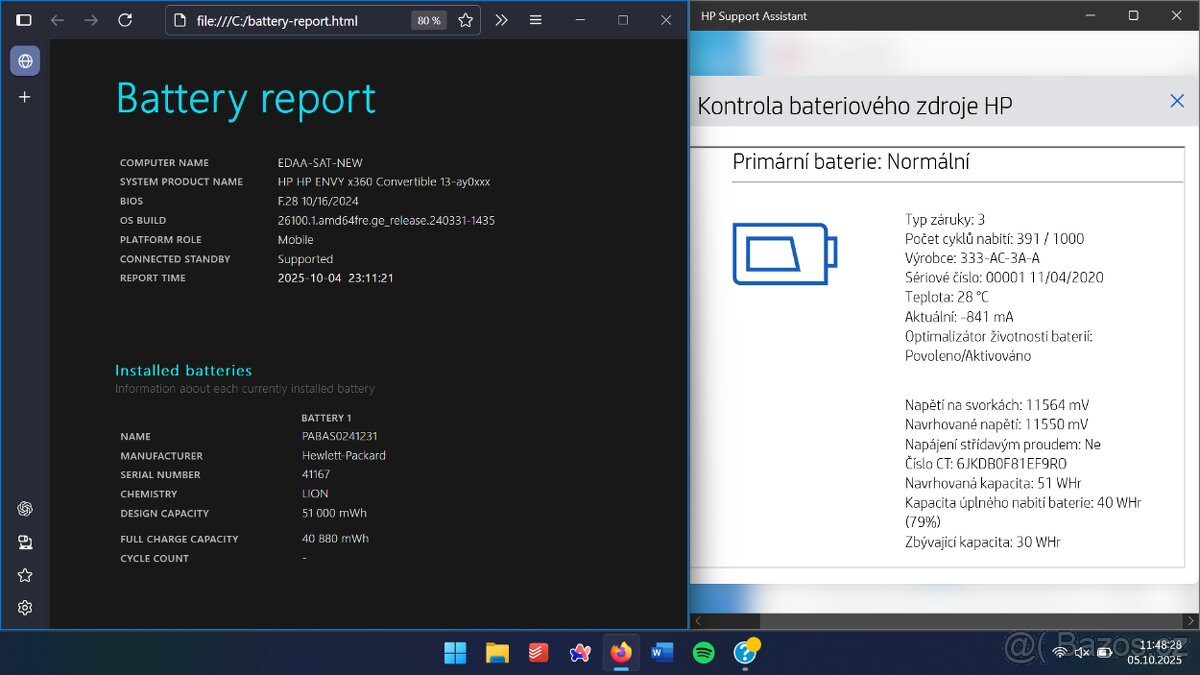Image resolution: width=1200 pixels, height=675 pixels.
Task: Click the 80% zoom level indicator
Action: coord(429,20)
